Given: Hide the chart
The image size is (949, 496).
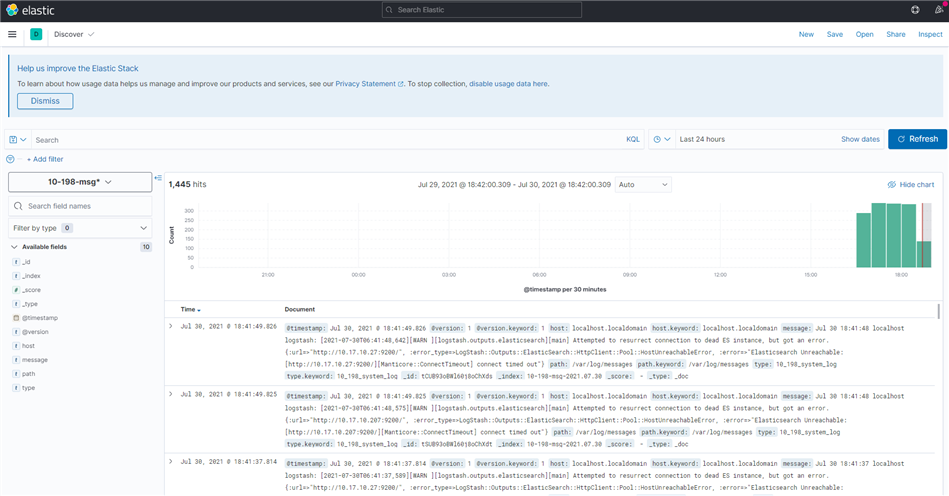Looking at the screenshot, I should pyautogui.click(x=911, y=184).
